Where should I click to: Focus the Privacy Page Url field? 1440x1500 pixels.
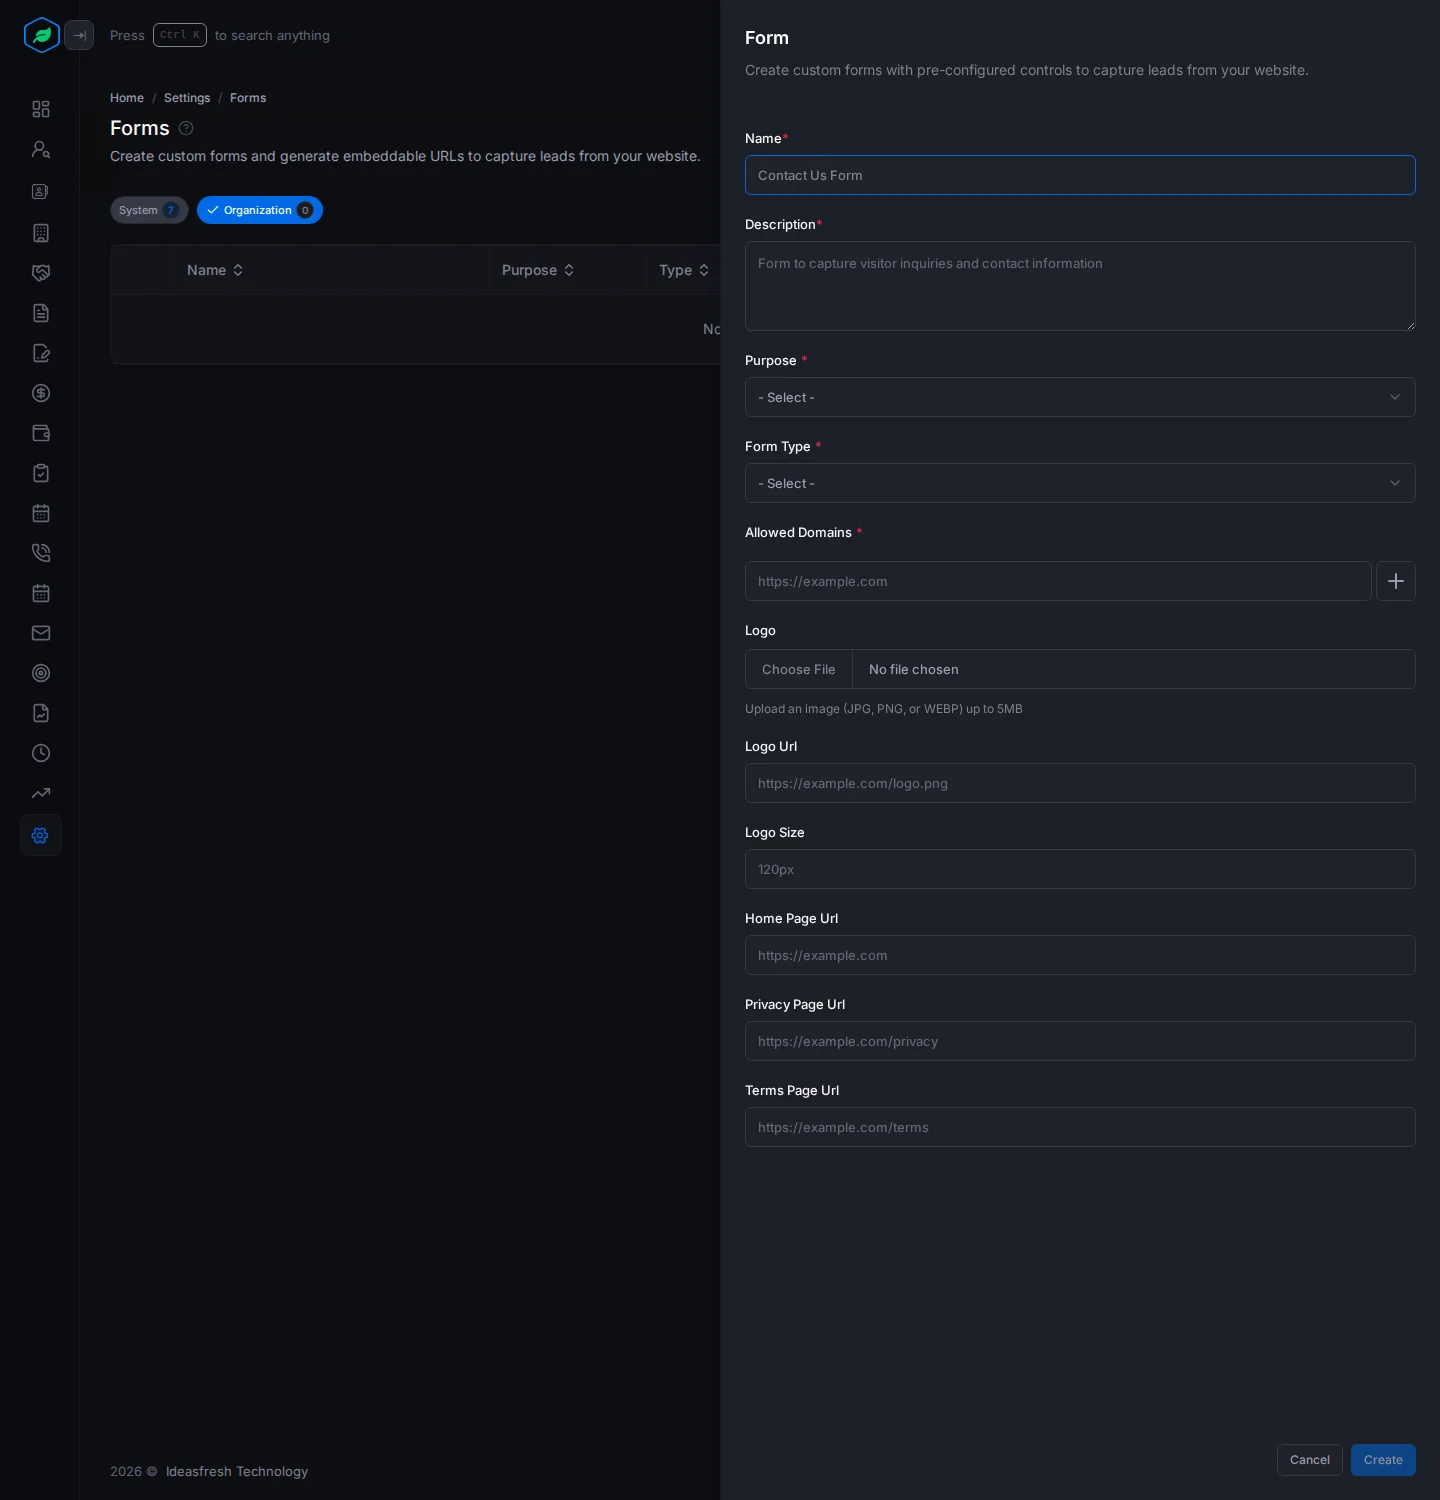coord(1080,1041)
